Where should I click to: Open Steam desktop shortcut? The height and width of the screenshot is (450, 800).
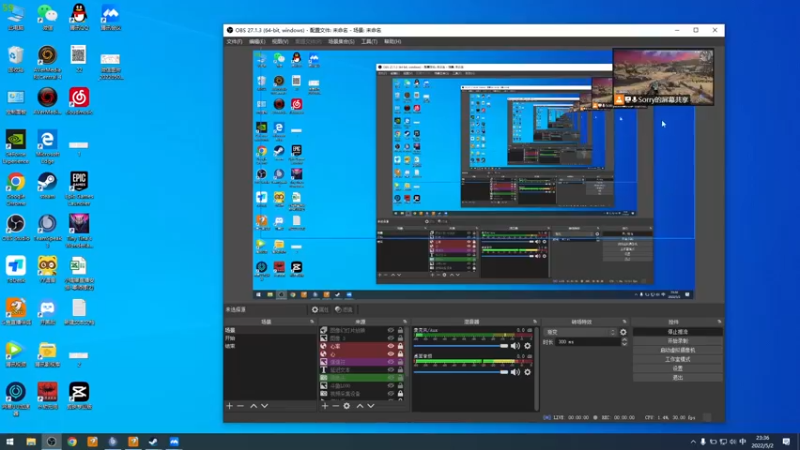point(47,185)
